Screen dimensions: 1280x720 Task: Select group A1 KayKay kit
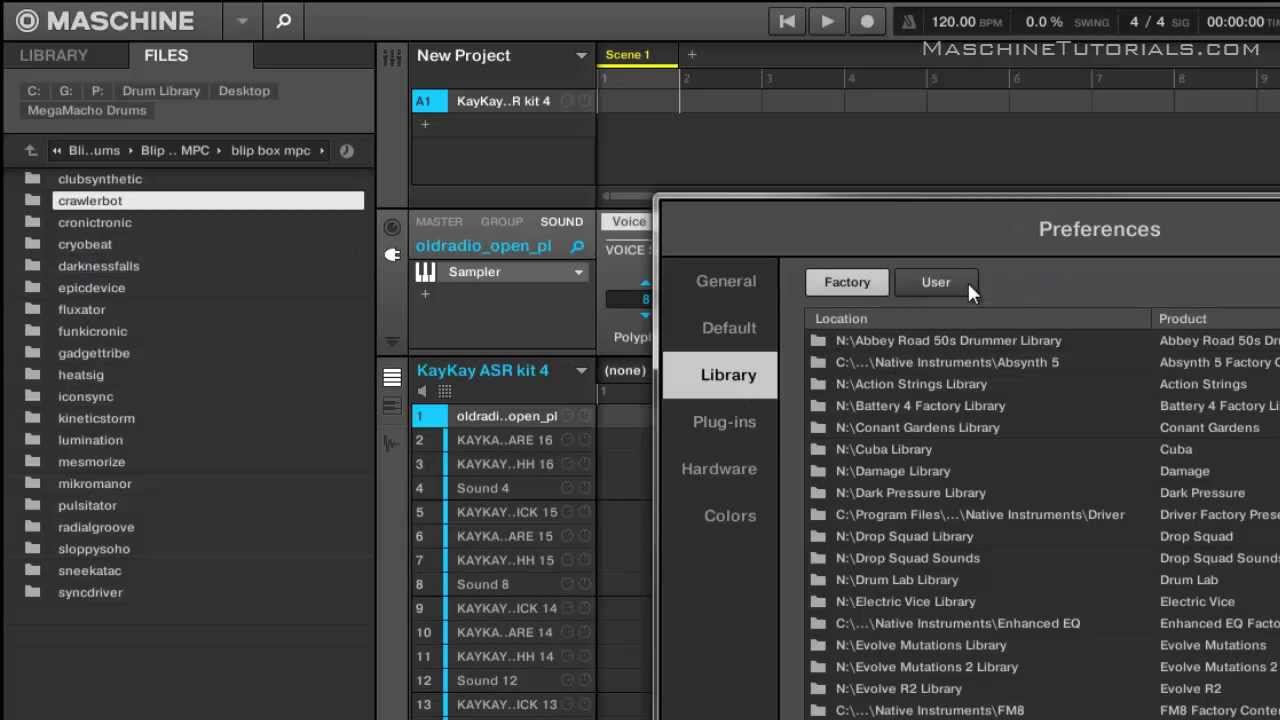click(x=503, y=101)
